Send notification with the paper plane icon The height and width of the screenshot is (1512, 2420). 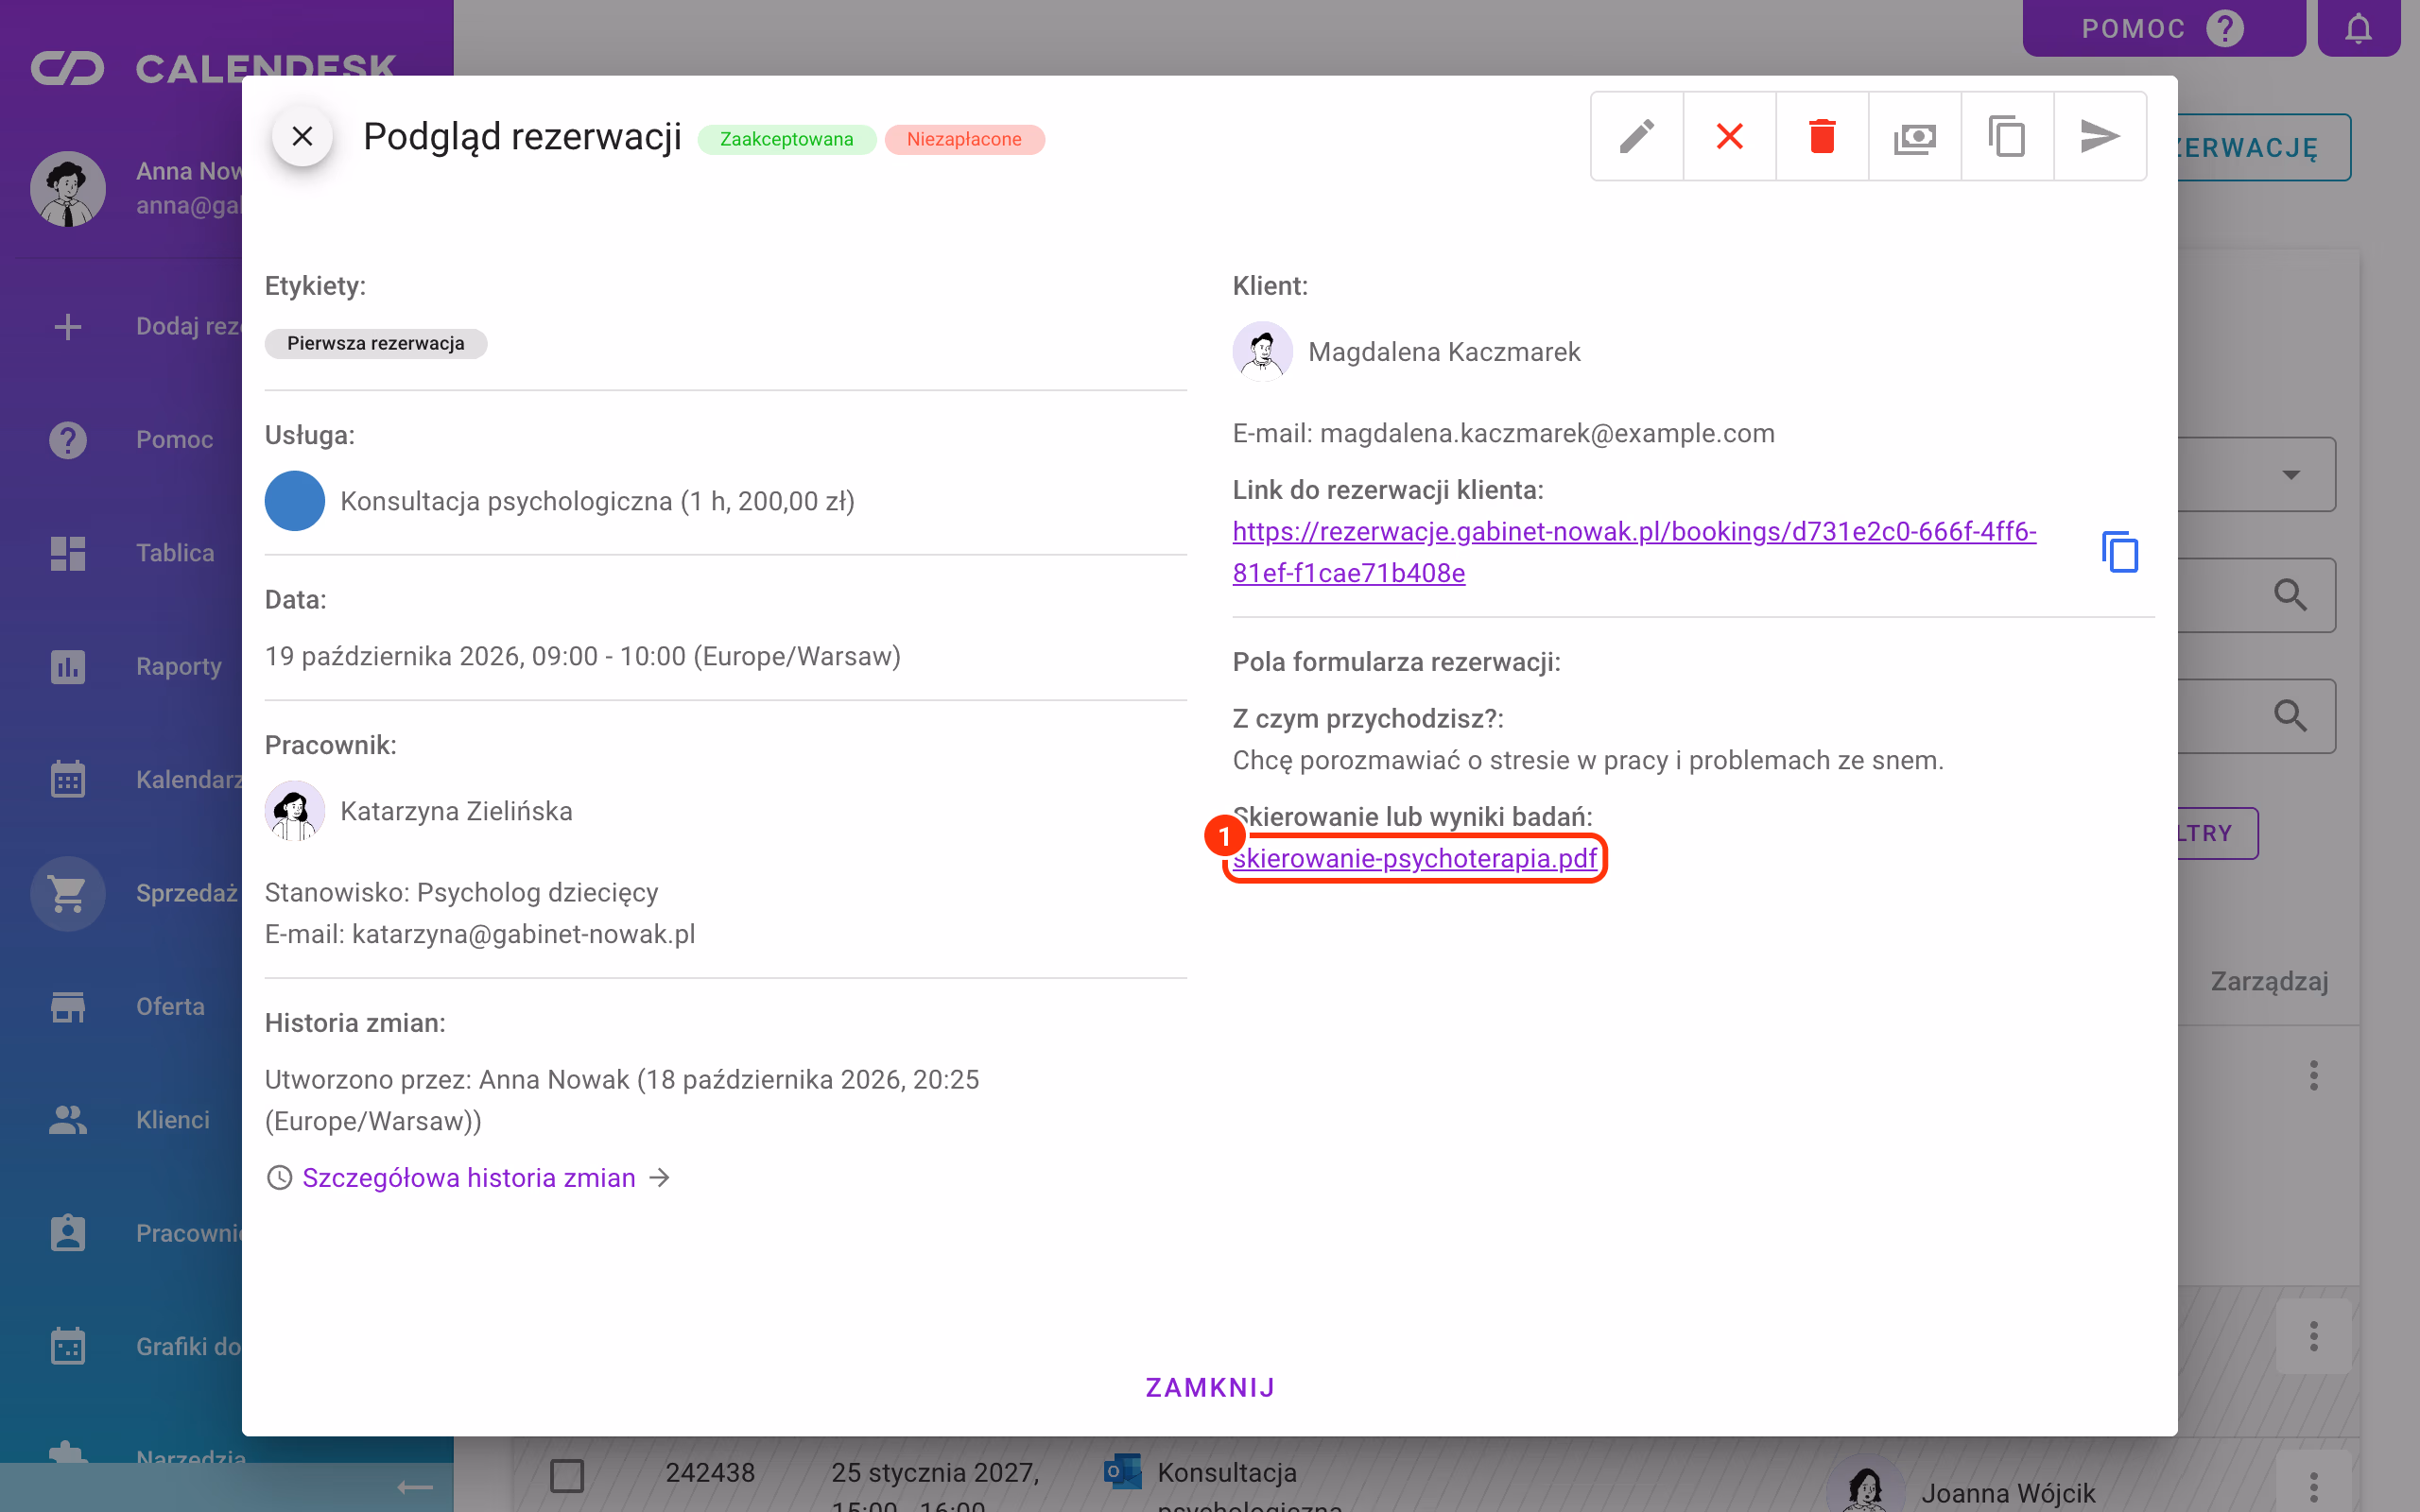(x=2099, y=136)
